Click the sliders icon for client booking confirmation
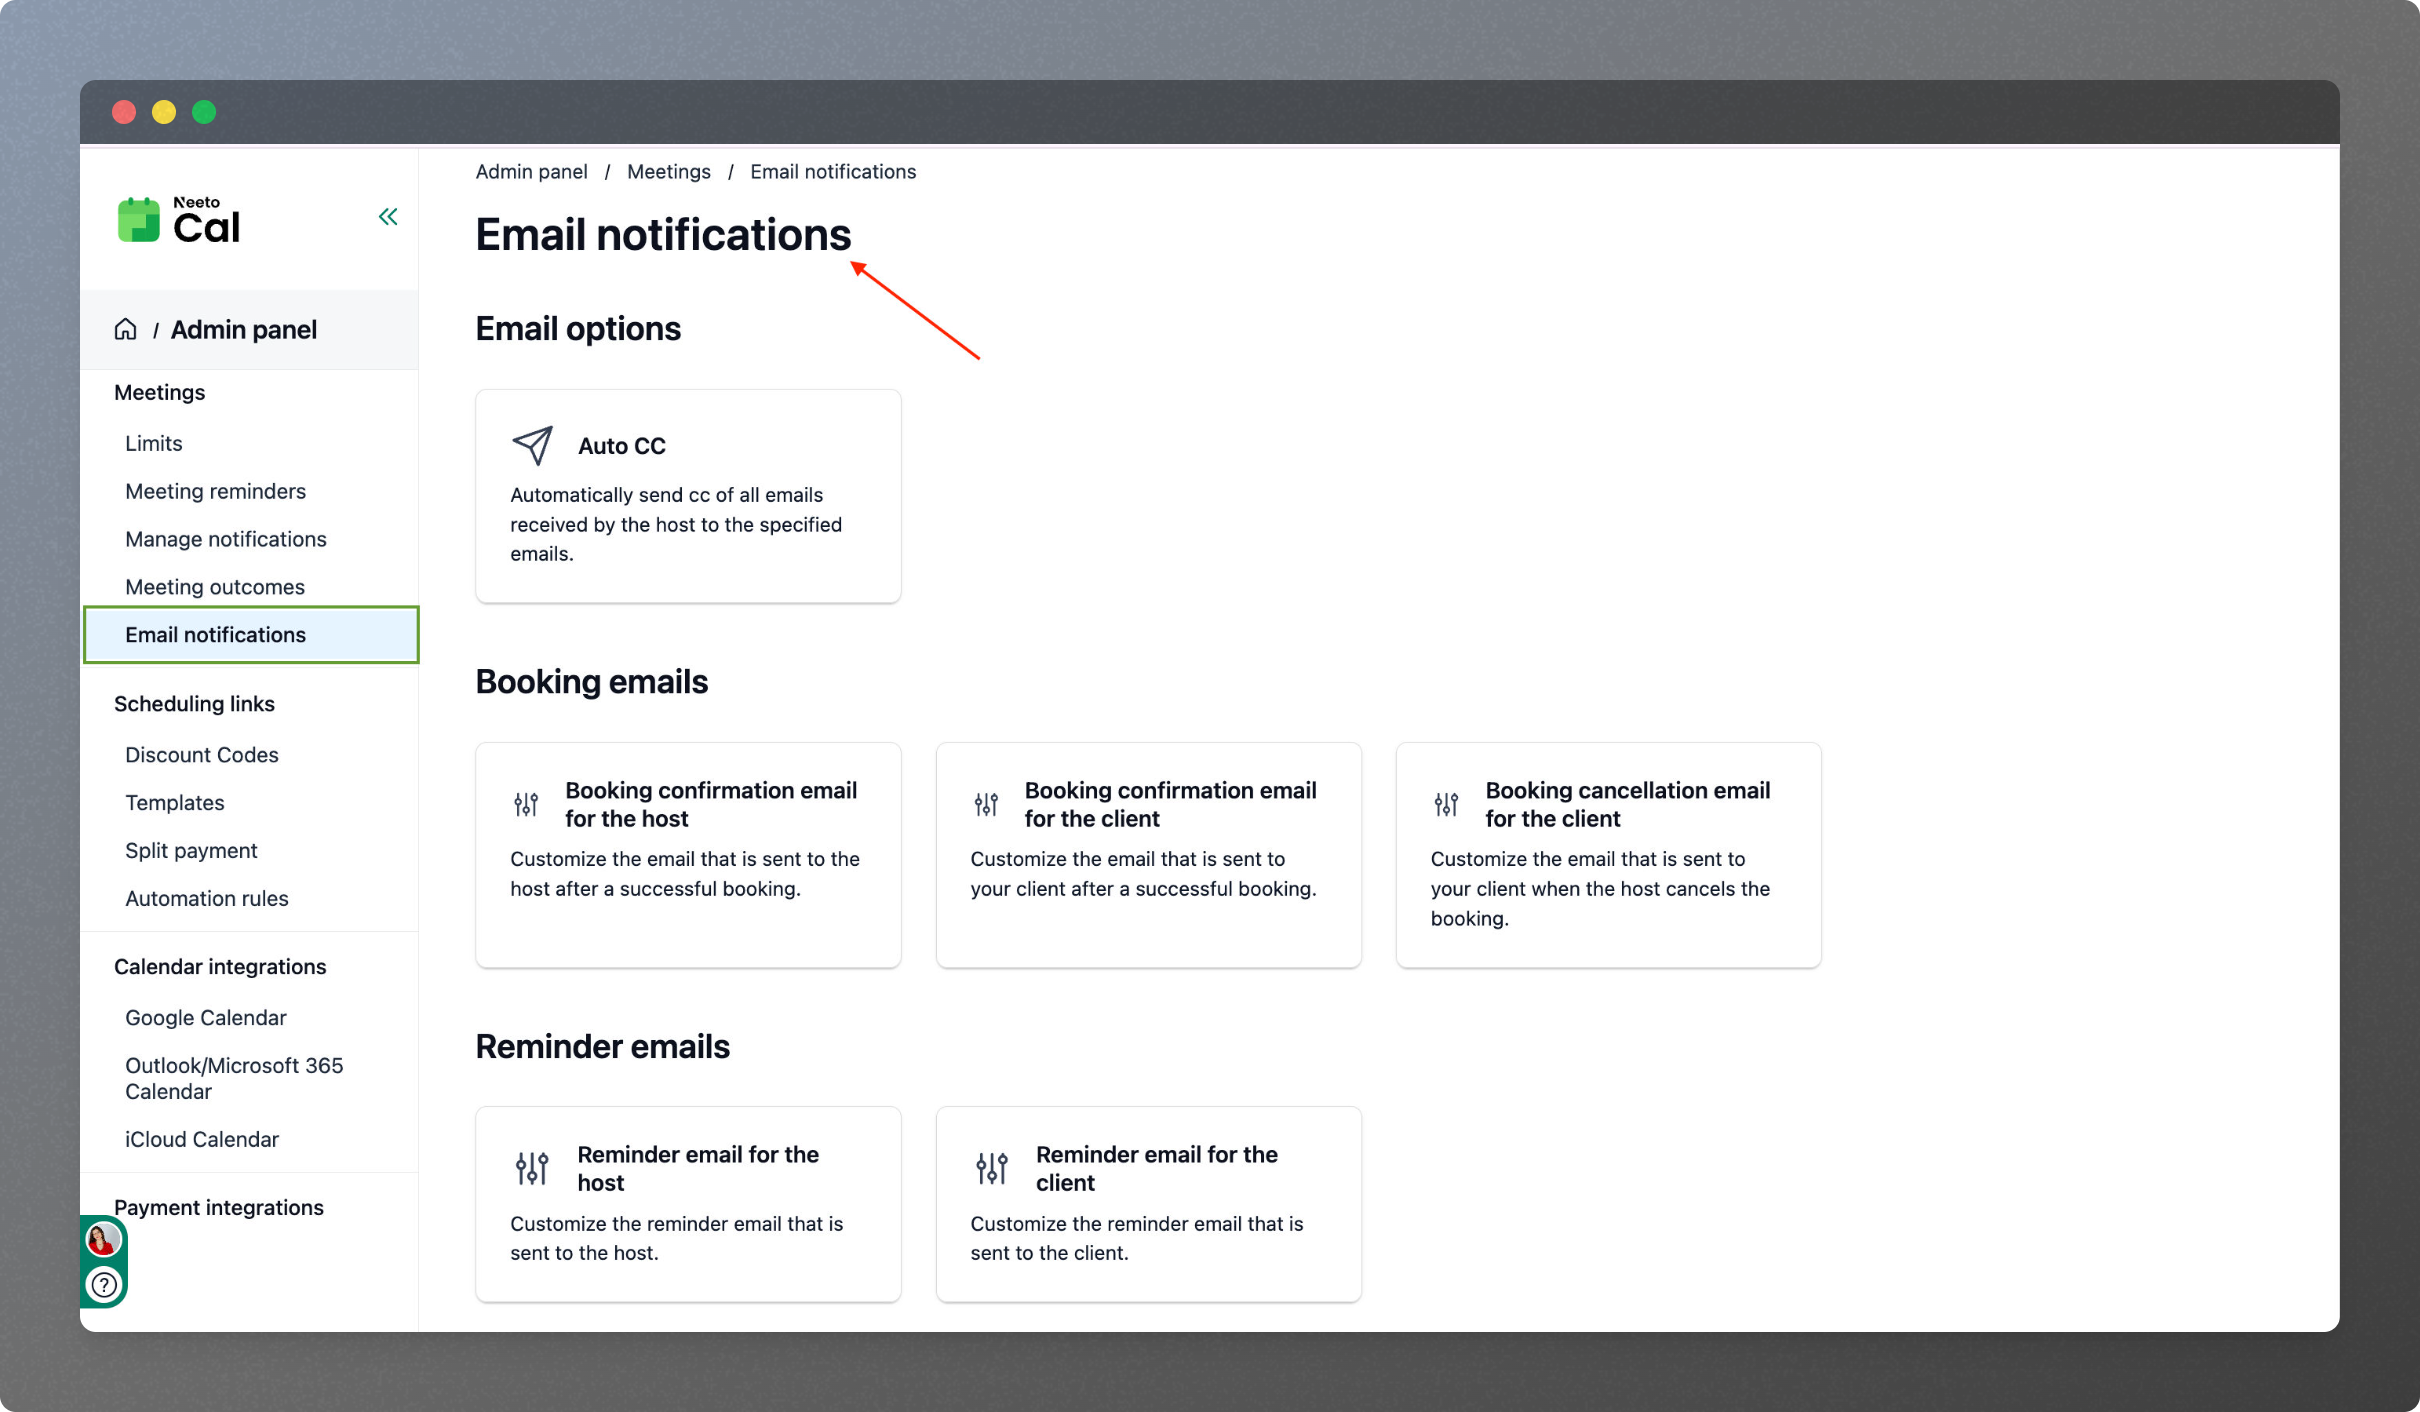Viewport: 2420px width, 1412px height. [986, 804]
